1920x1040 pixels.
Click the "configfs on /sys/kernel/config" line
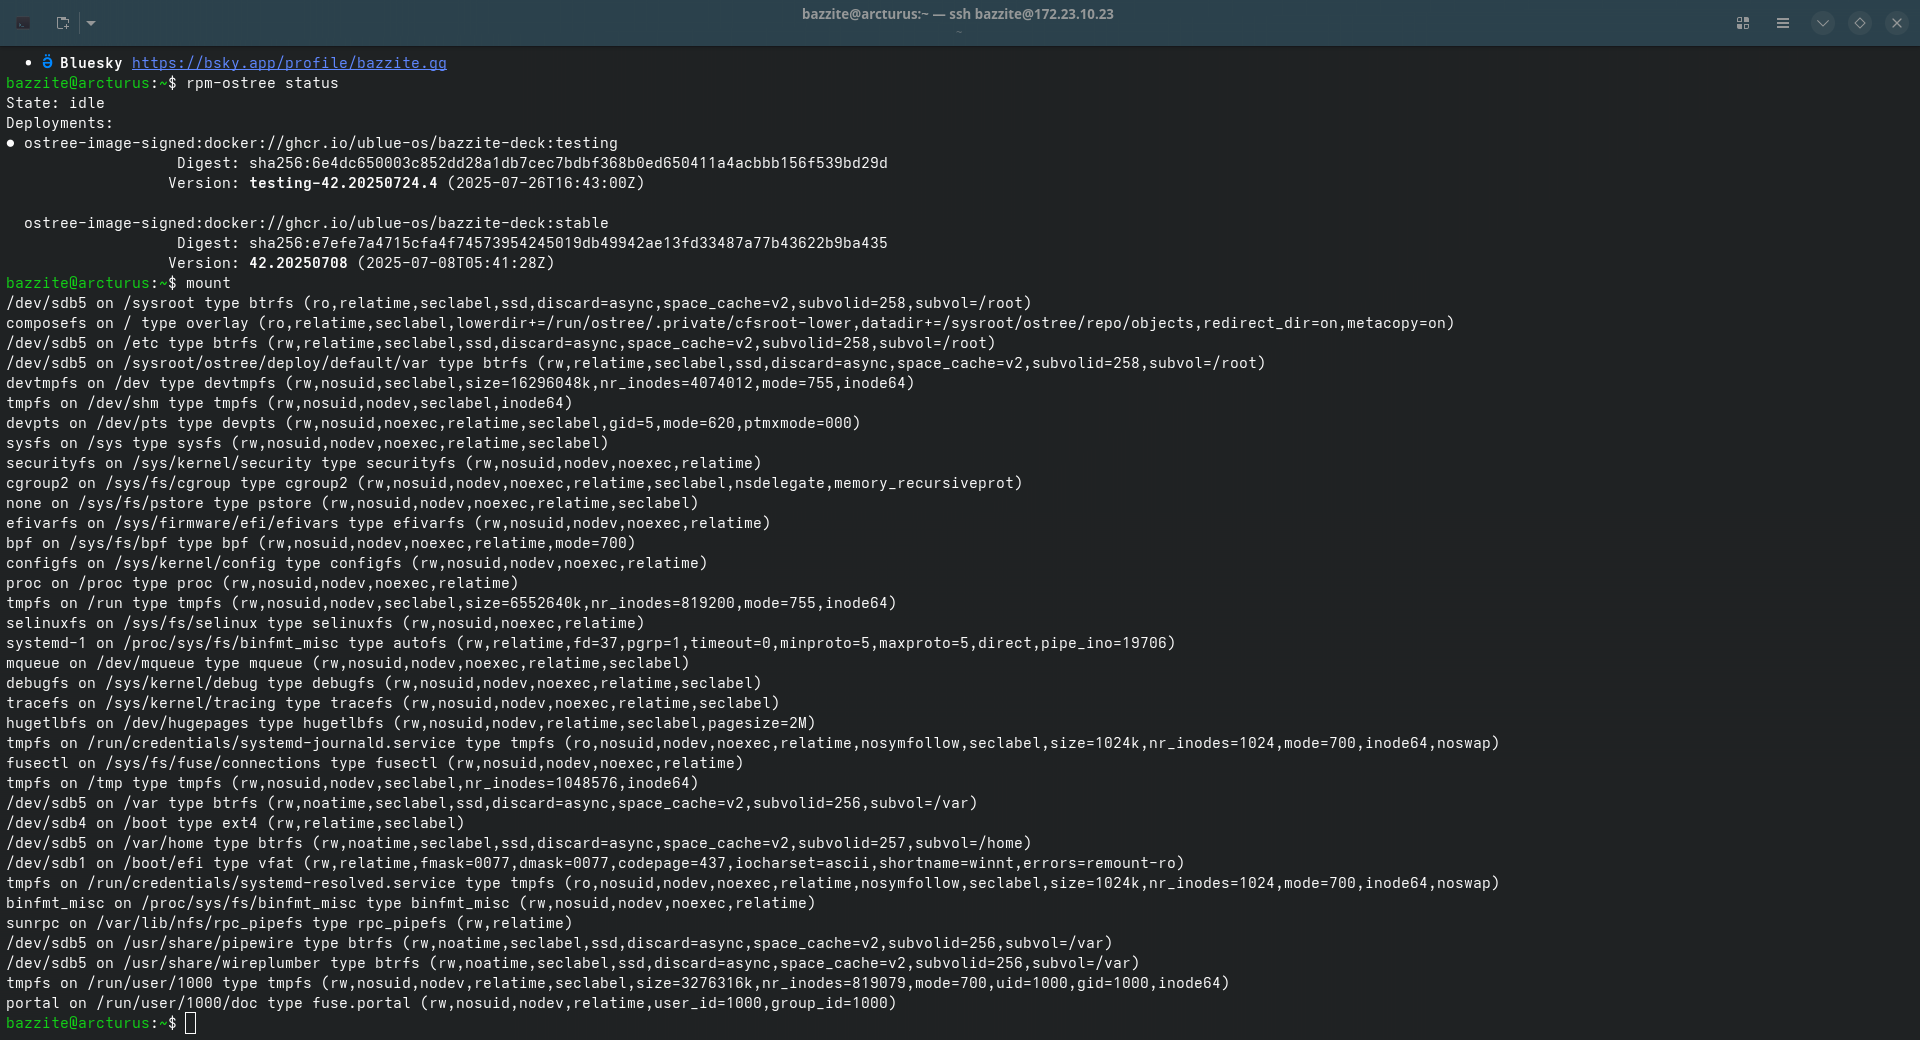357,563
